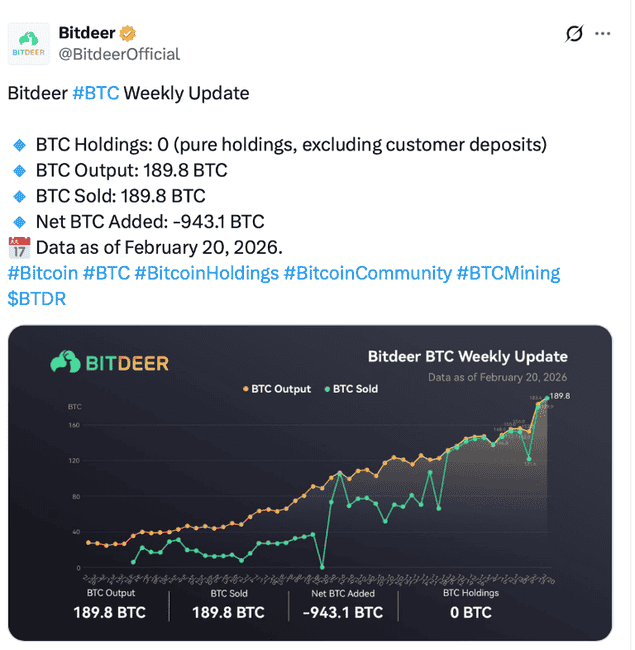Click the blue diamond bullet beside BTC Holdings

click(19, 145)
